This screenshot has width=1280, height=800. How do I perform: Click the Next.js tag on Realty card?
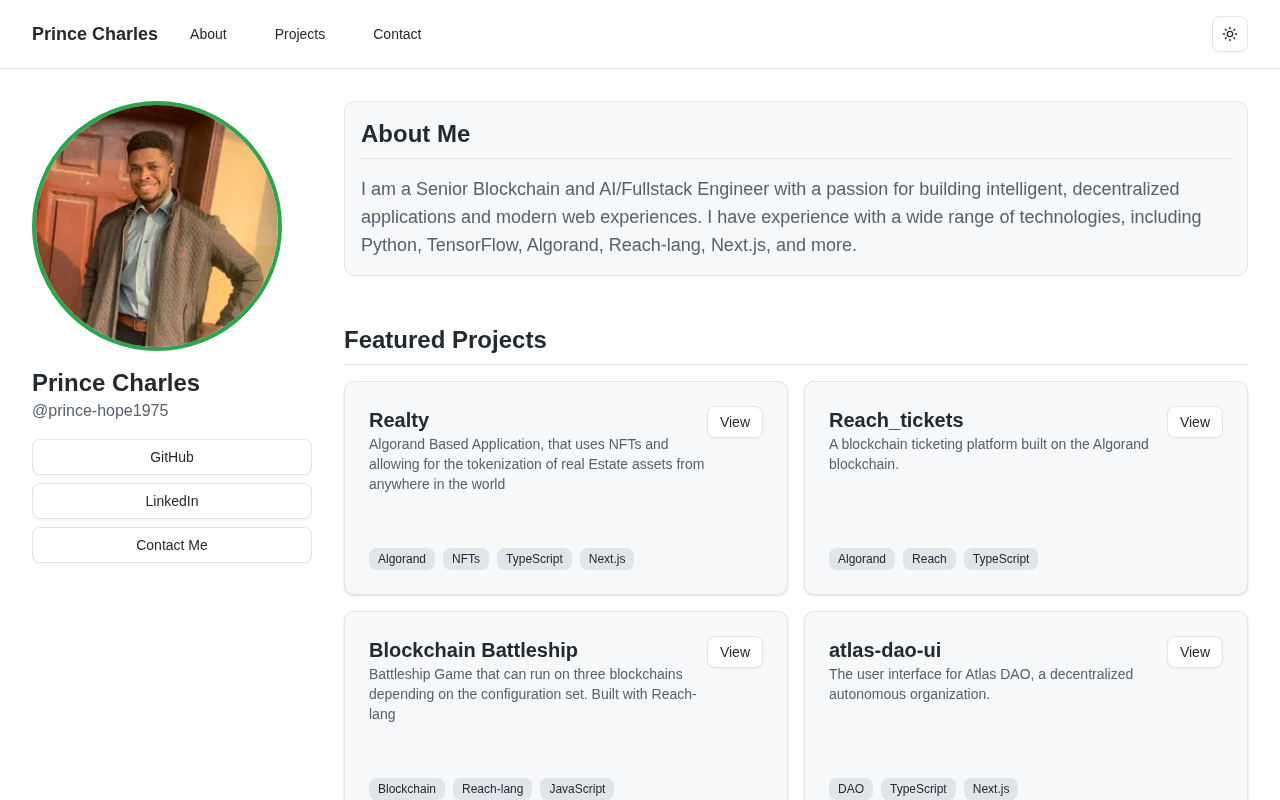pyautogui.click(x=607, y=559)
